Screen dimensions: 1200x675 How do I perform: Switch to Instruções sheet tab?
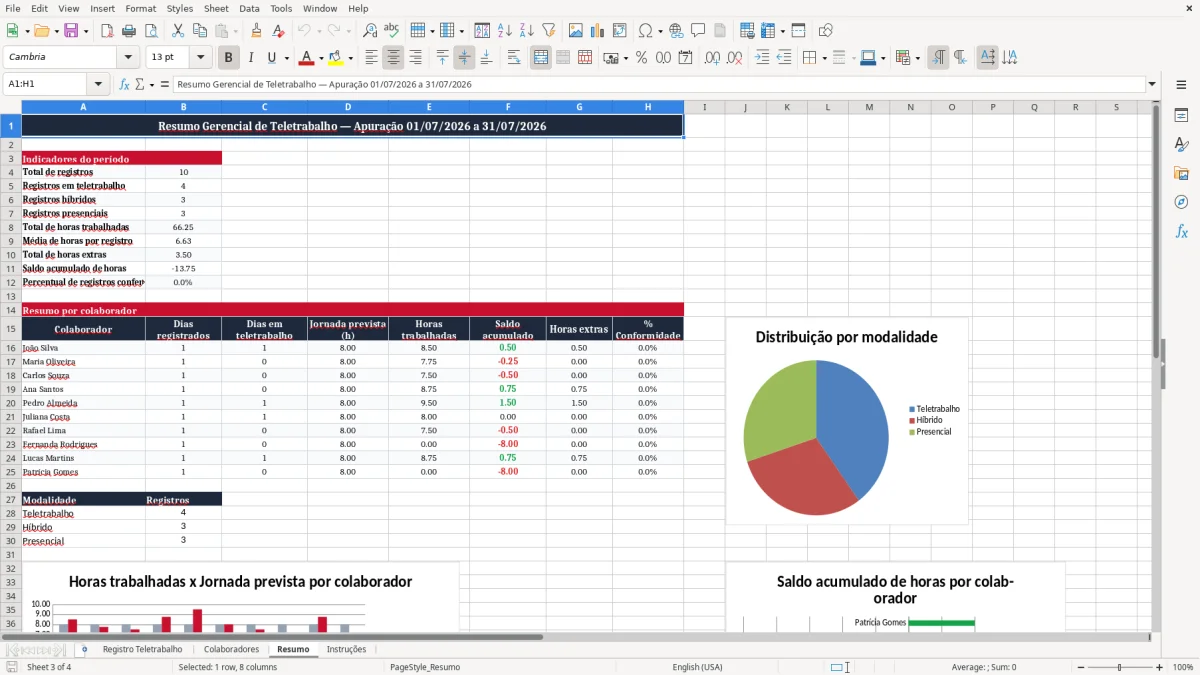[x=346, y=649]
